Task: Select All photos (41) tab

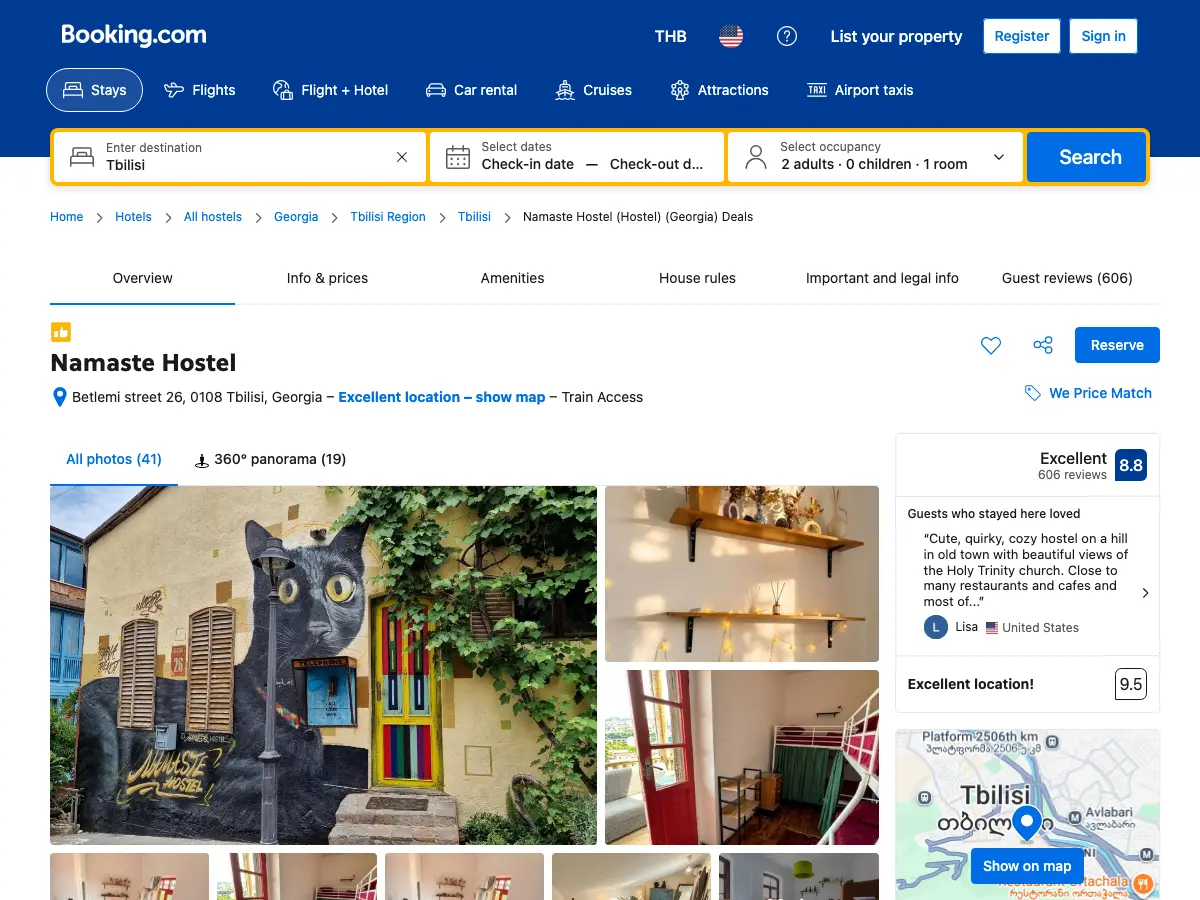Action: (x=114, y=460)
